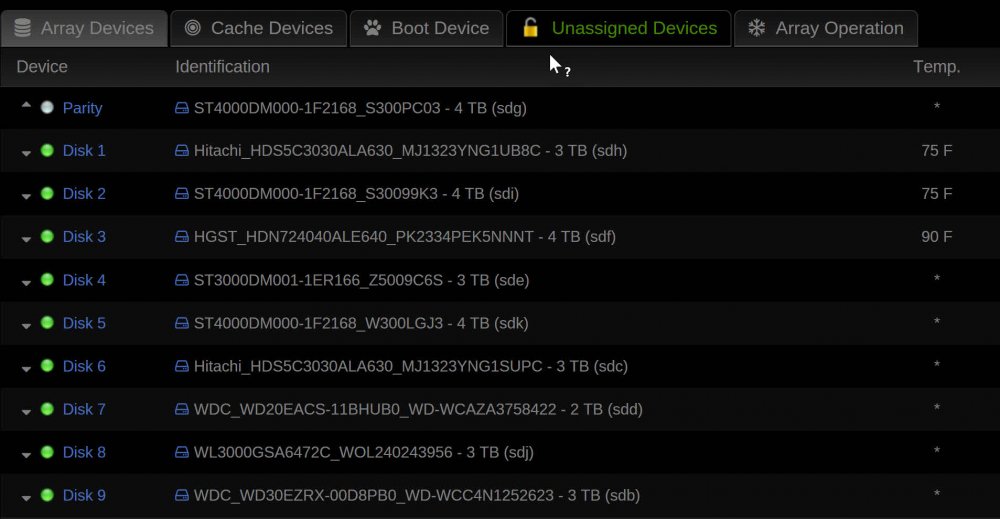Viewport: 1000px width, 519px height.
Task: Open the Disk 2 device link
Action: pyautogui.click(x=84, y=193)
